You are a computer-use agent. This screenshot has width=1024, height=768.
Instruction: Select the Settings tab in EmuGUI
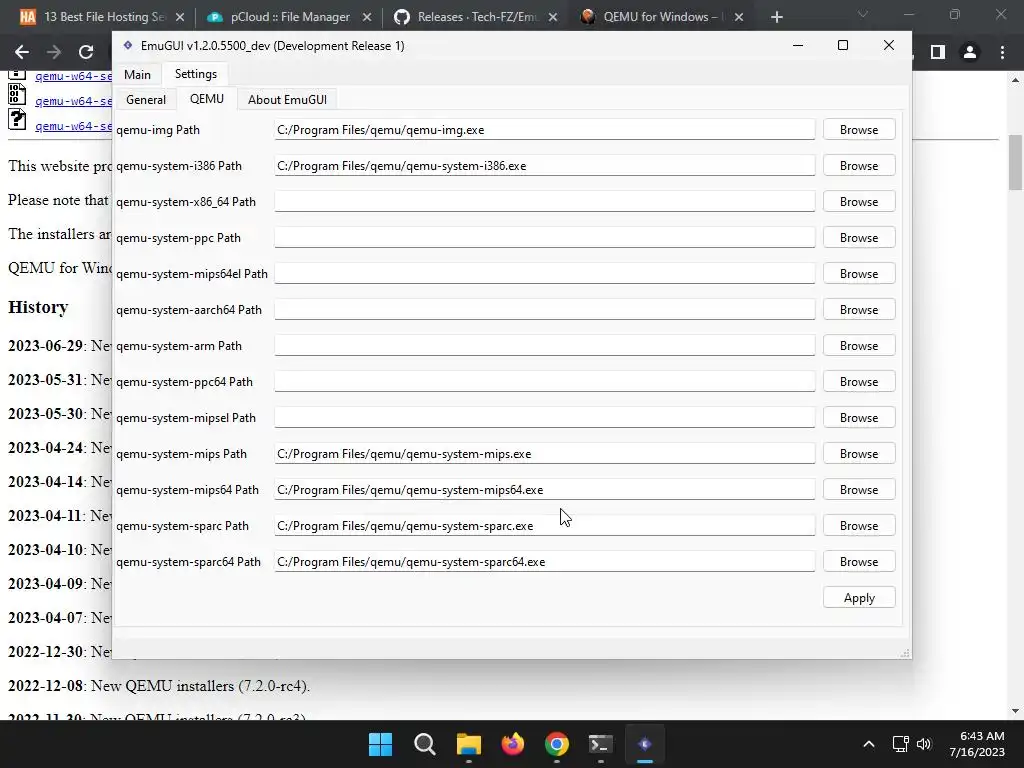click(195, 74)
